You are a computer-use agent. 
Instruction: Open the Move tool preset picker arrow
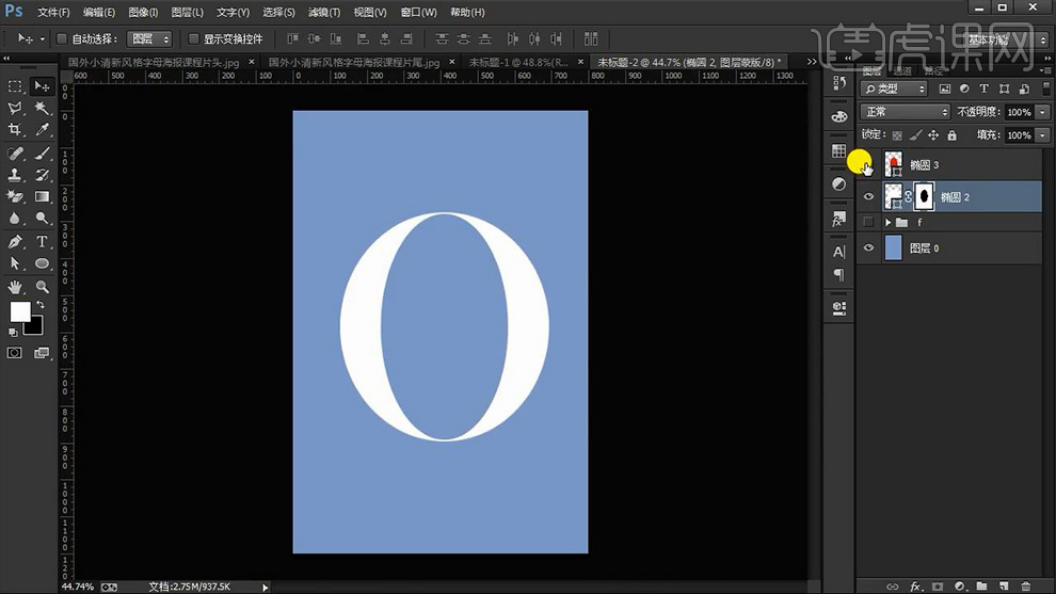[42, 39]
